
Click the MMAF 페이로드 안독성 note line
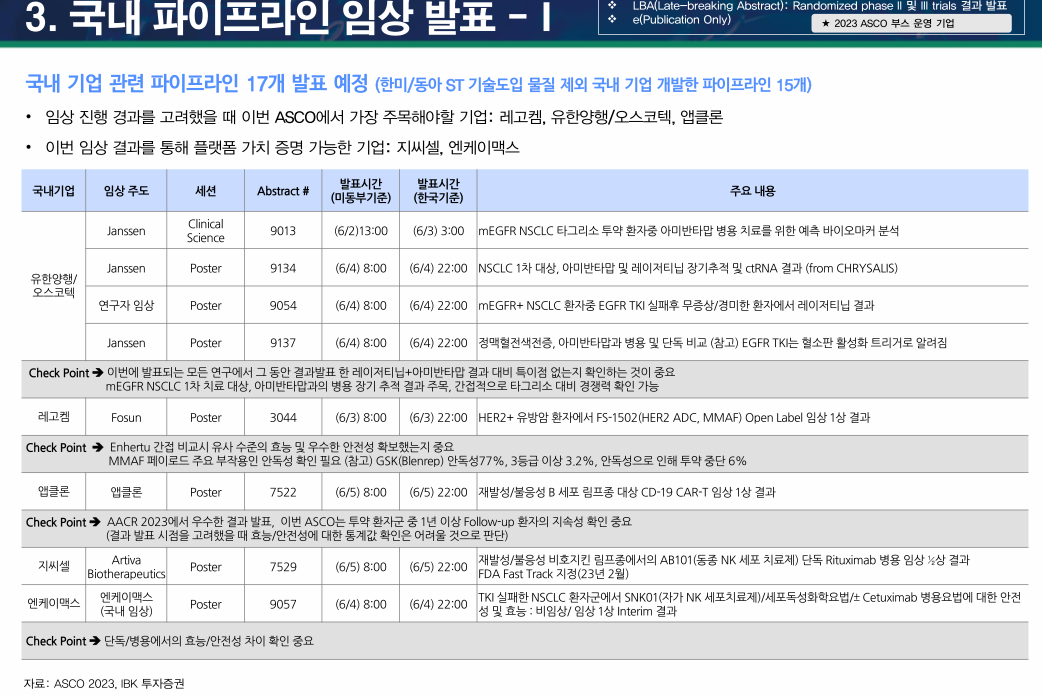(427, 460)
